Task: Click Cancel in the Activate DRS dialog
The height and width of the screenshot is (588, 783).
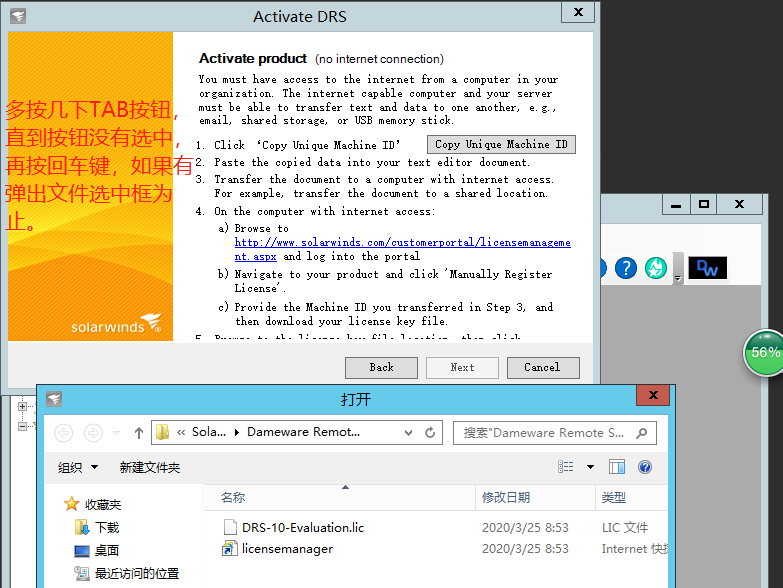Action: click(x=543, y=367)
